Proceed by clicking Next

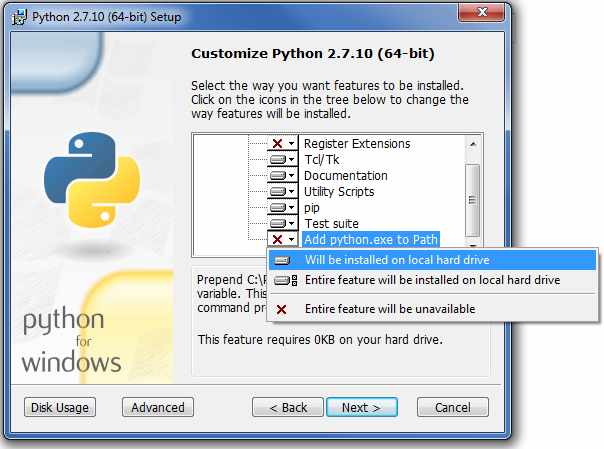click(x=361, y=407)
